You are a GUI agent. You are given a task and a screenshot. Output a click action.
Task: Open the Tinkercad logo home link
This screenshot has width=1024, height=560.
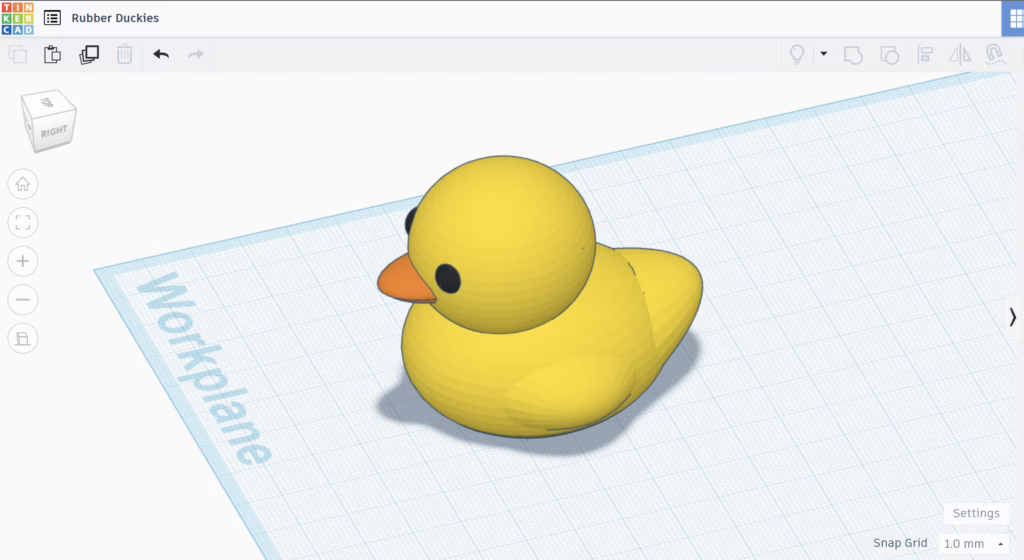pos(18,18)
